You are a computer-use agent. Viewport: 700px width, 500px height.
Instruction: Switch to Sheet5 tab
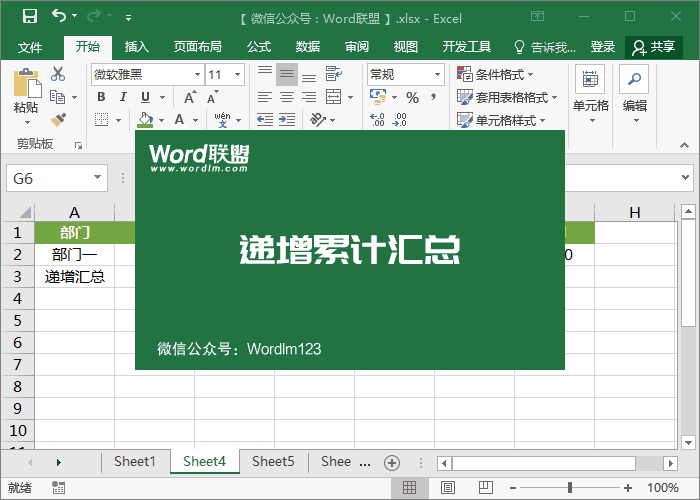click(x=273, y=462)
